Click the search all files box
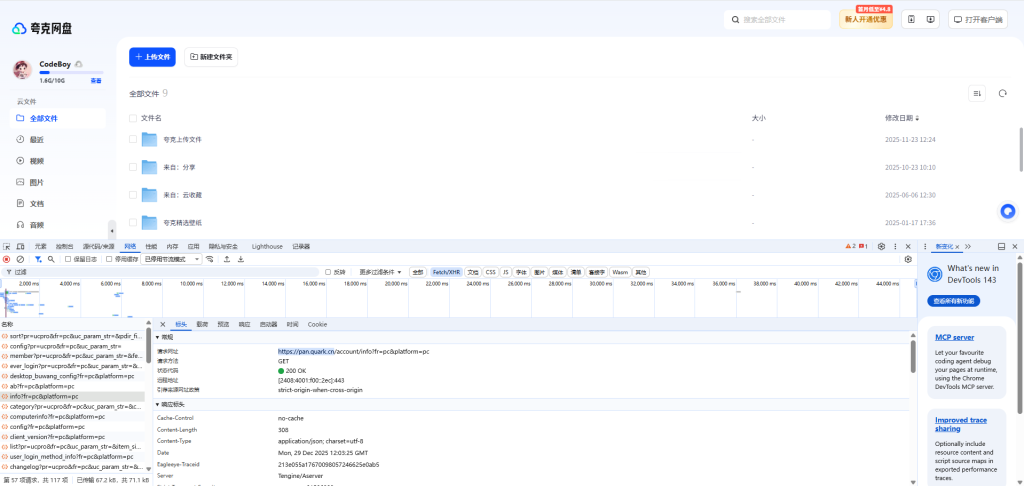 777,20
